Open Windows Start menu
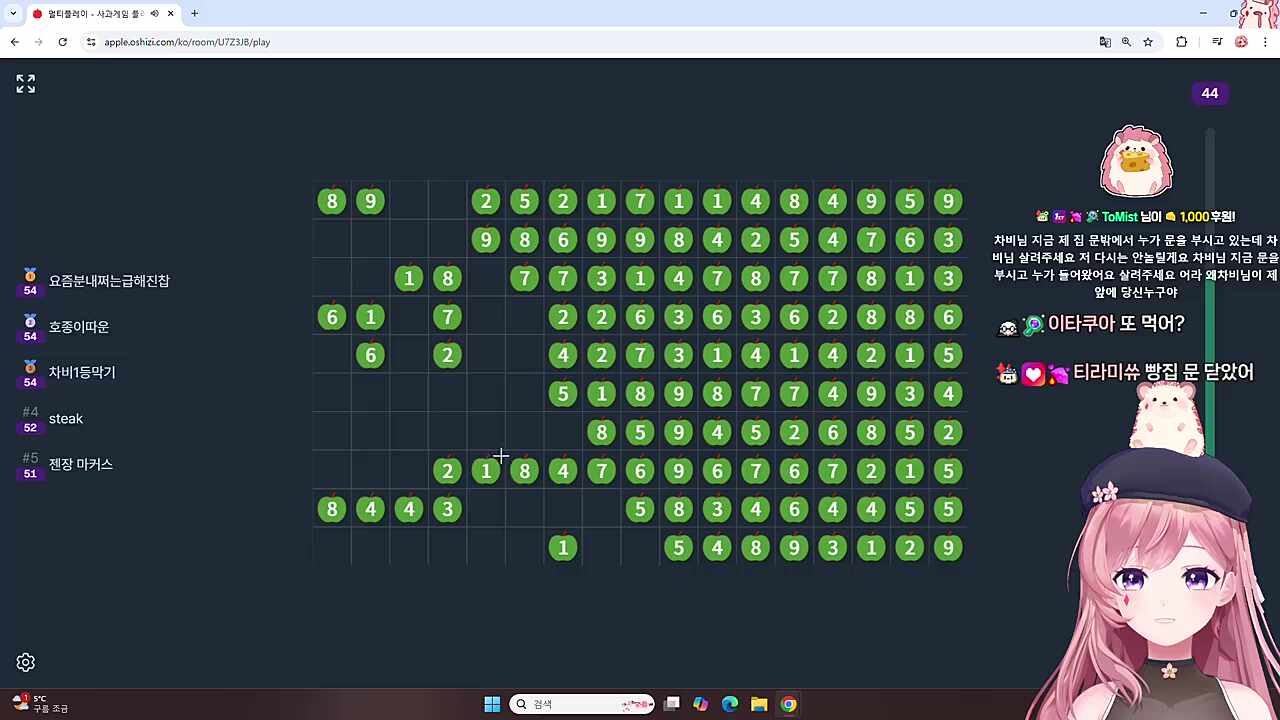 (x=492, y=704)
